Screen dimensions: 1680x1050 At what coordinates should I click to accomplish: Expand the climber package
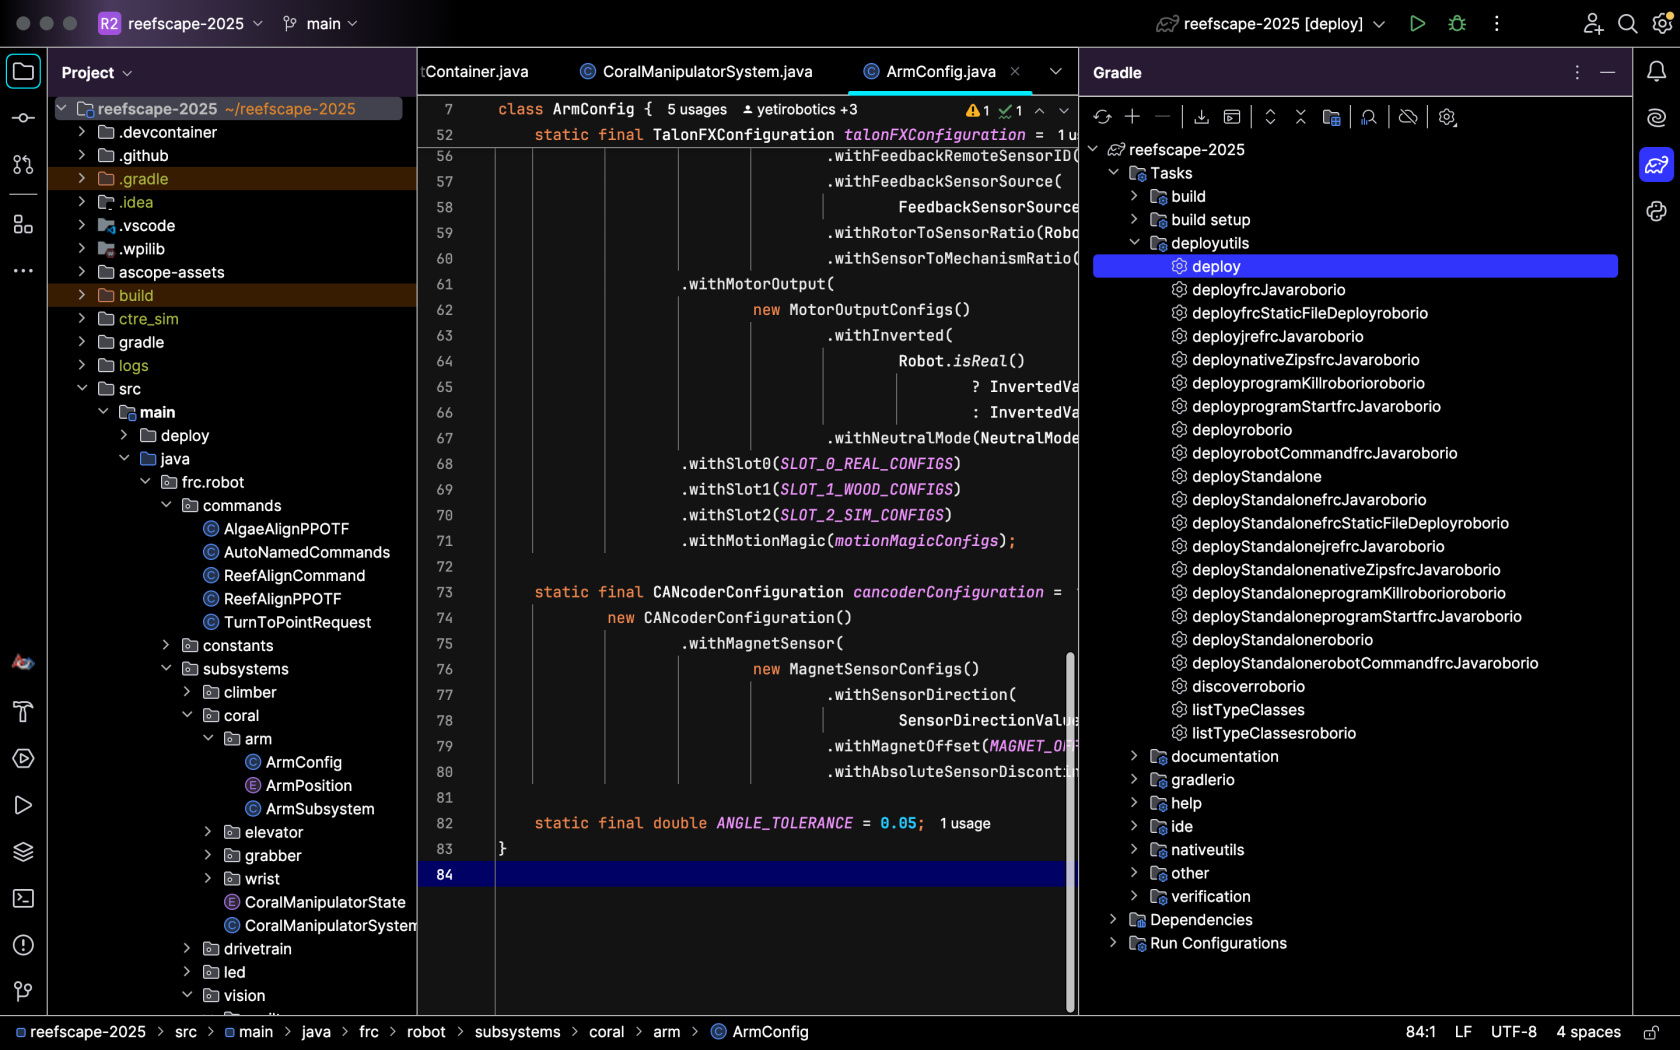(187, 692)
